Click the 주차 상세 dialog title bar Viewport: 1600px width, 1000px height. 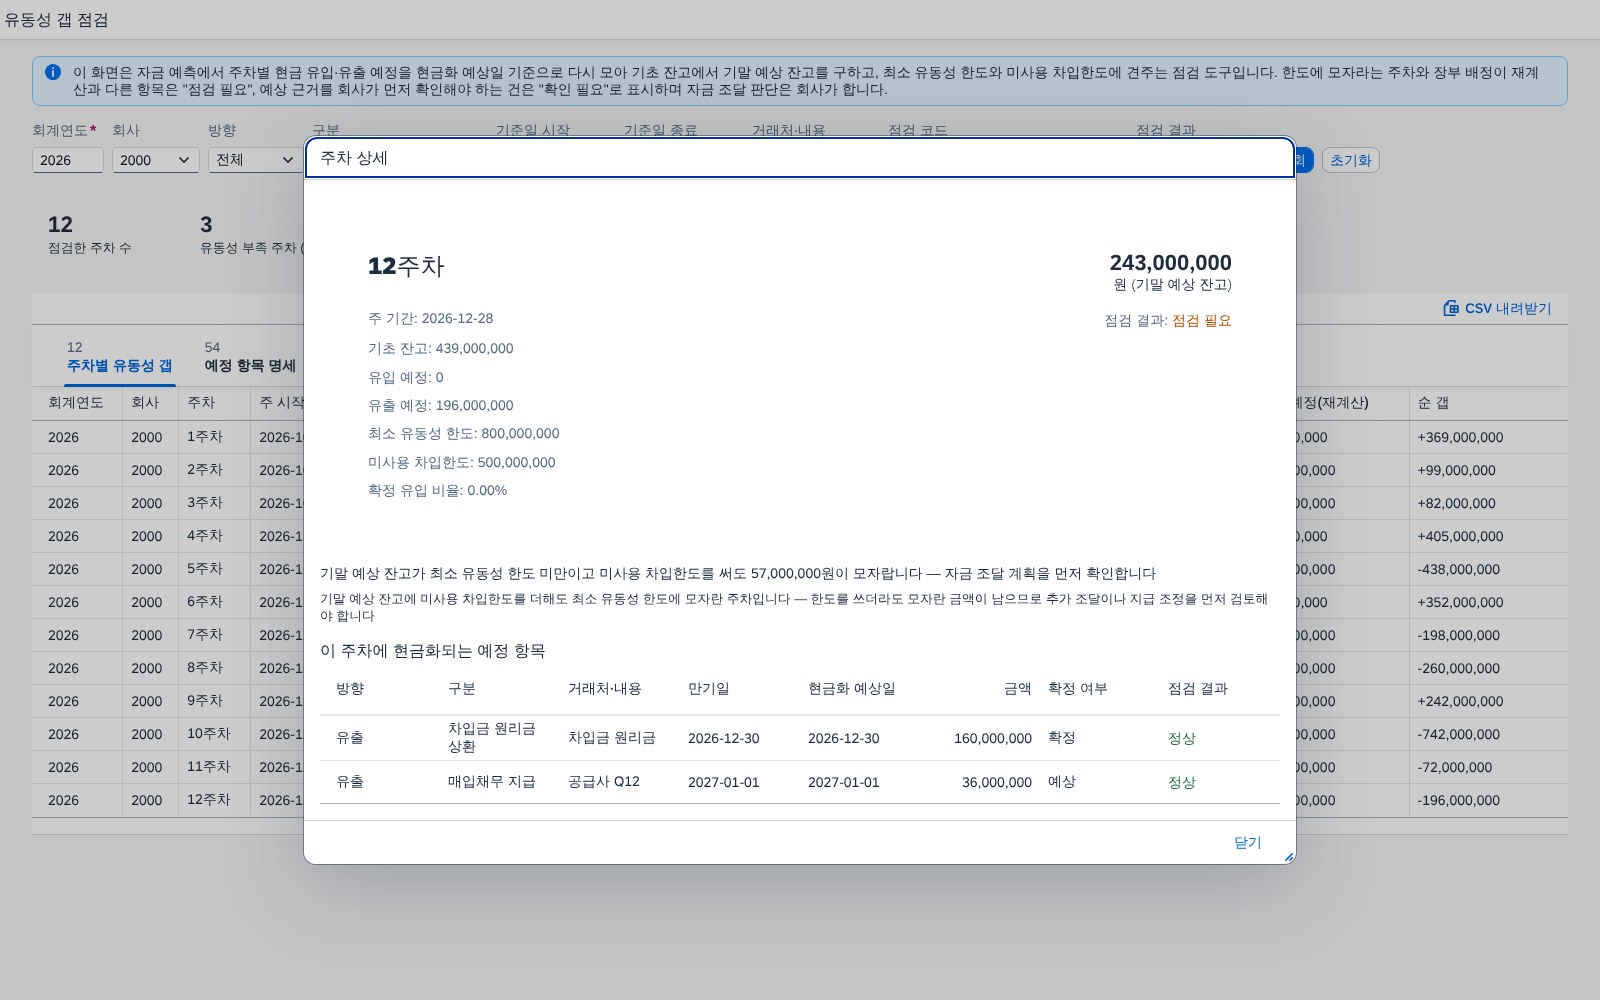(800, 158)
